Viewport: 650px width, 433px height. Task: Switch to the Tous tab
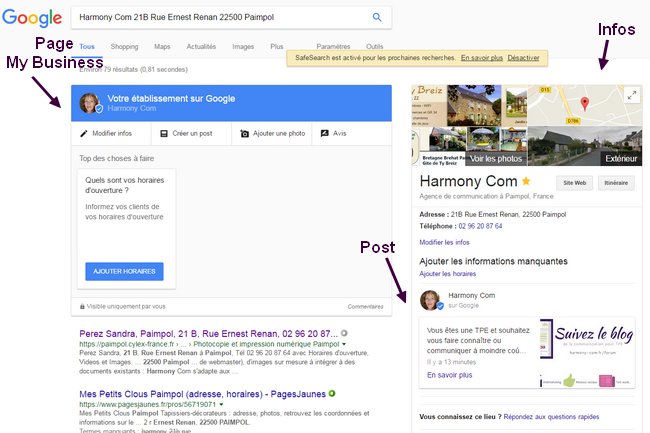click(x=87, y=46)
